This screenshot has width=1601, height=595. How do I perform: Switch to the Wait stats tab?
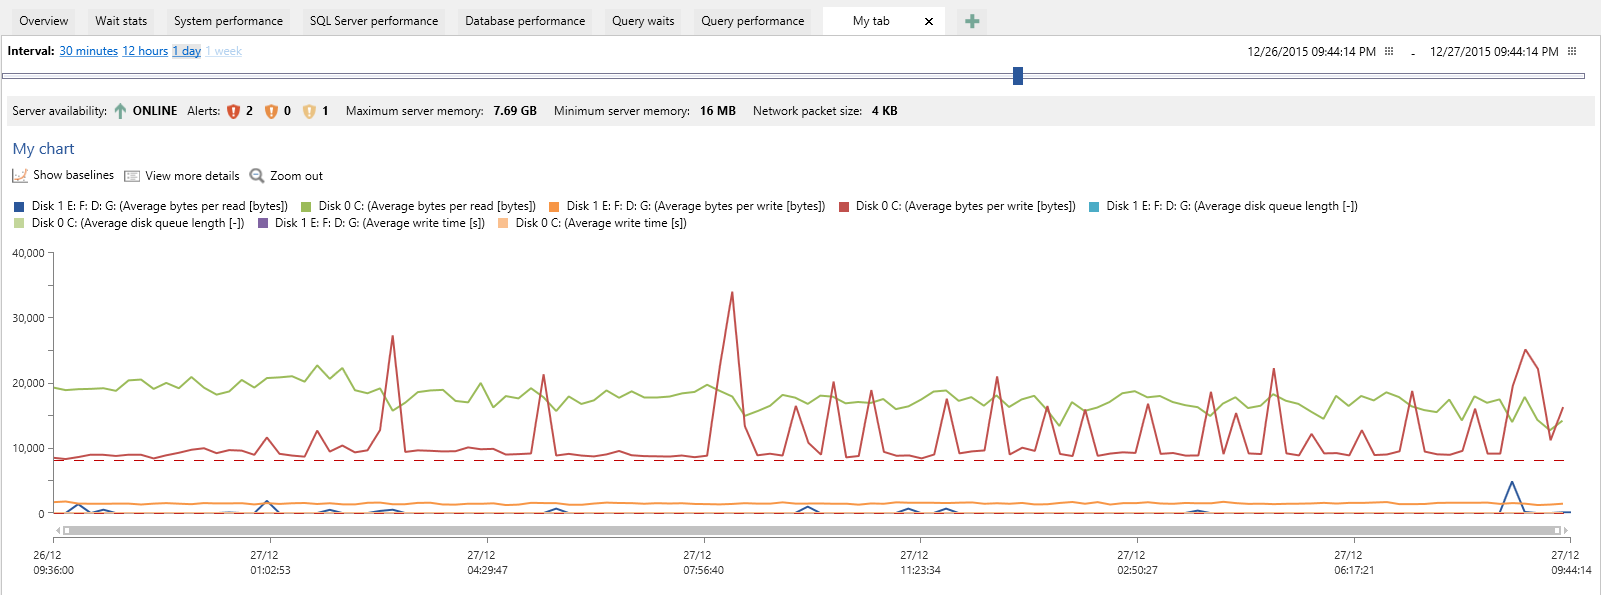click(x=121, y=21)
